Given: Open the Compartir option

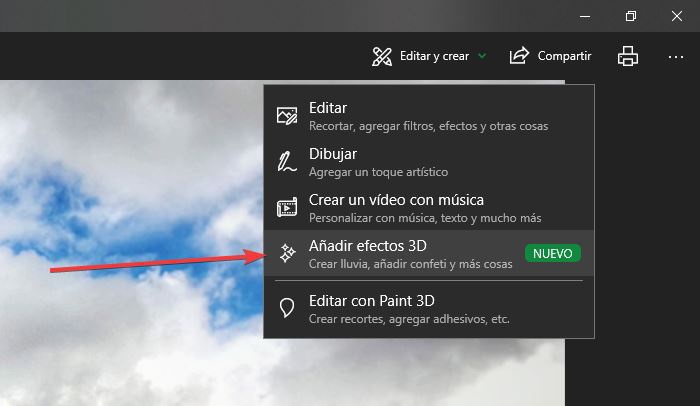Looking at the screenshot, I should (x=550, y=56).
